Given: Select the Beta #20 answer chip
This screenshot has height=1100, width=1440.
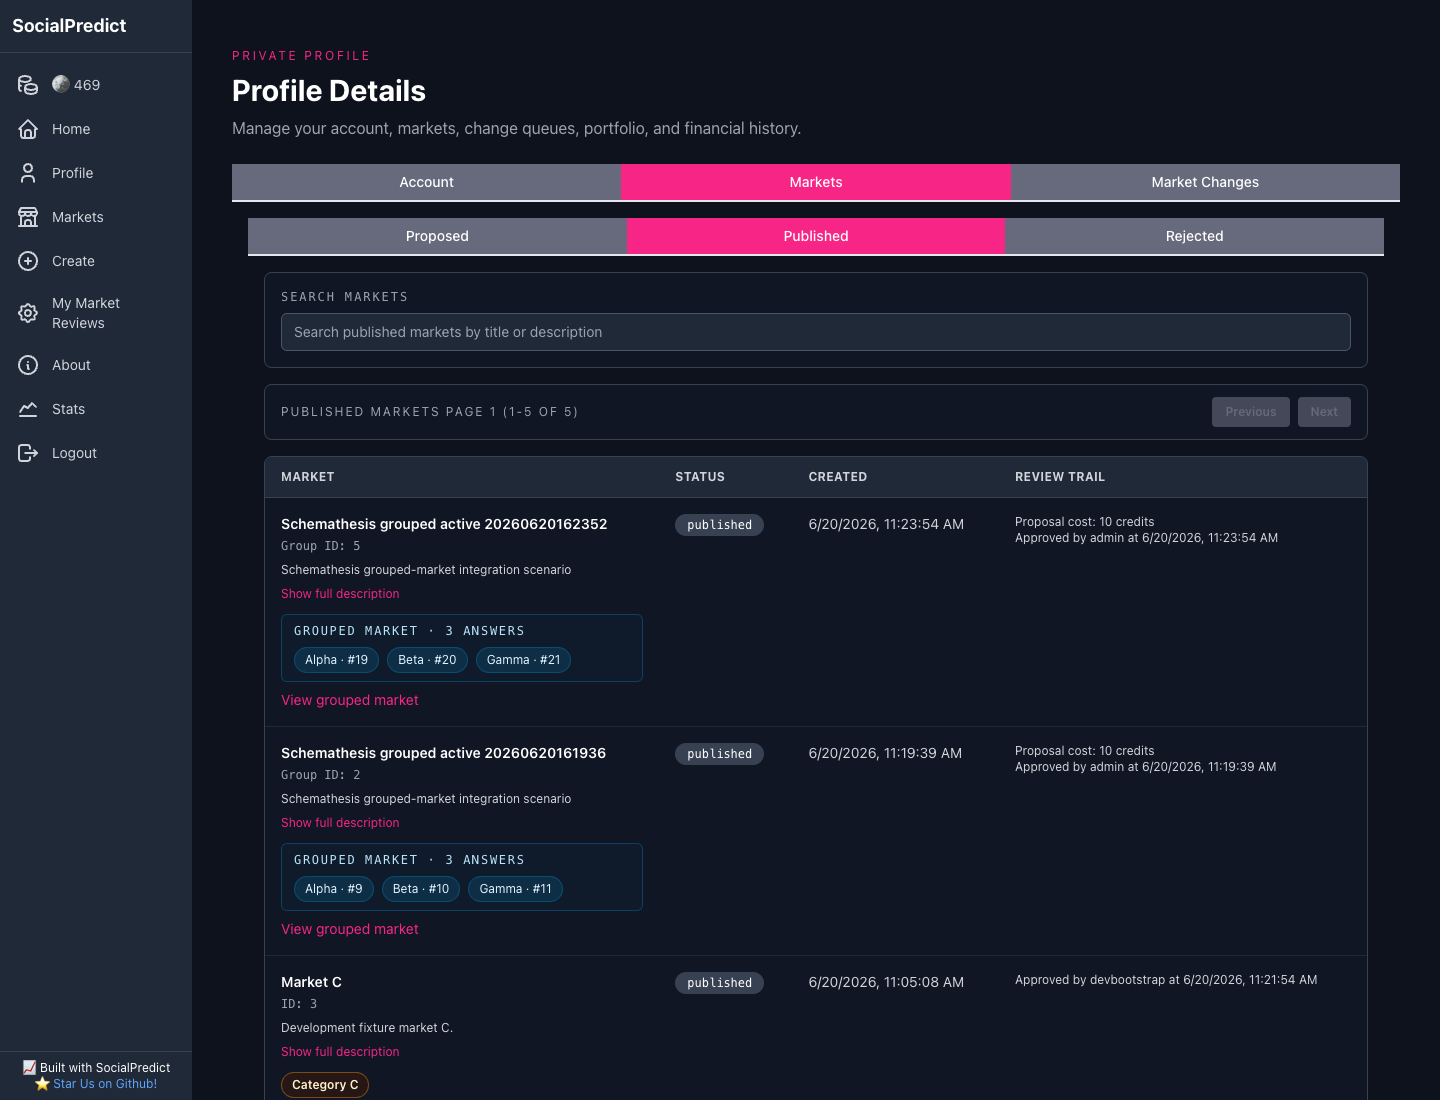Looking at the screenshot, I should 427,660.
